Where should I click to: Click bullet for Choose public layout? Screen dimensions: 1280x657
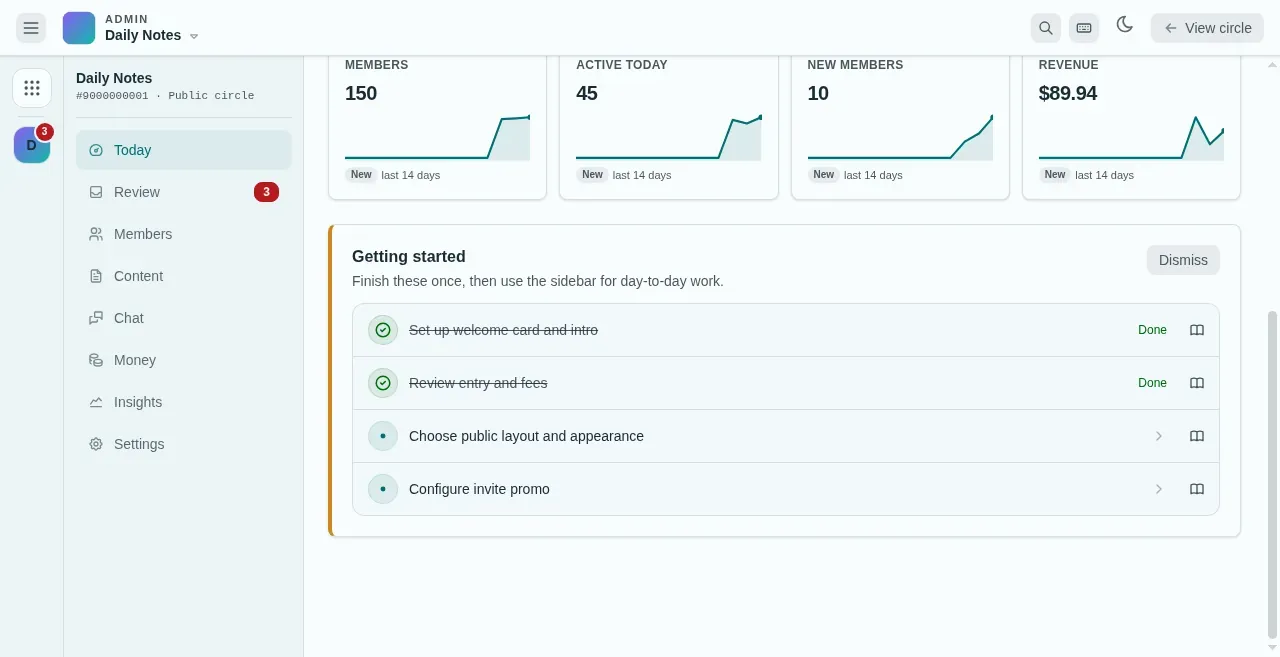[x=383, y=436]
